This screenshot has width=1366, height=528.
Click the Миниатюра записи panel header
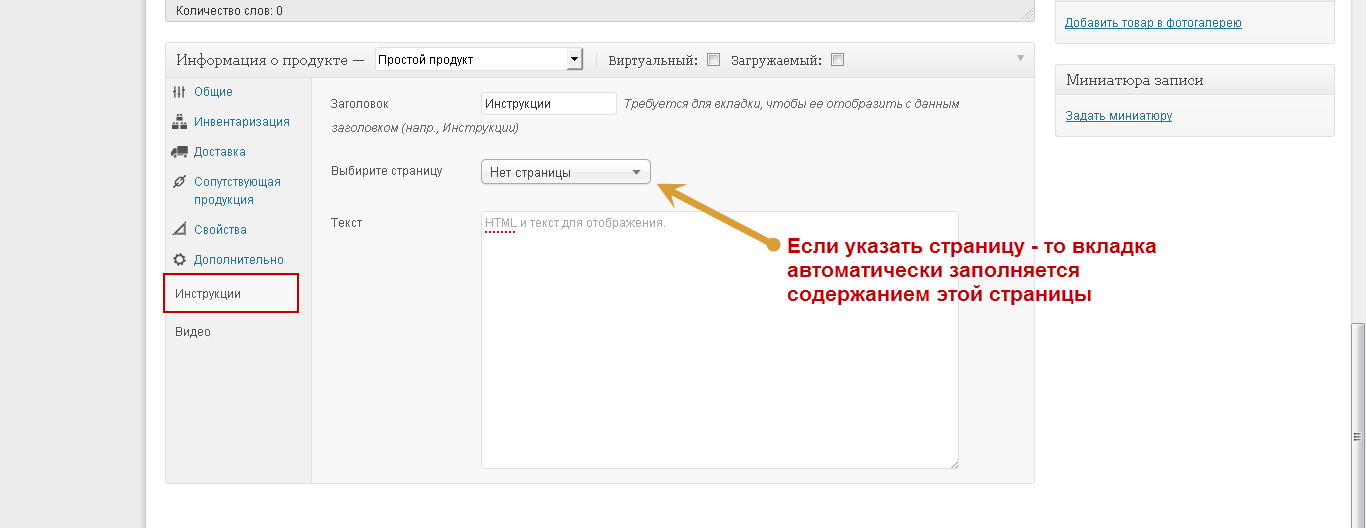point(1195,80)
